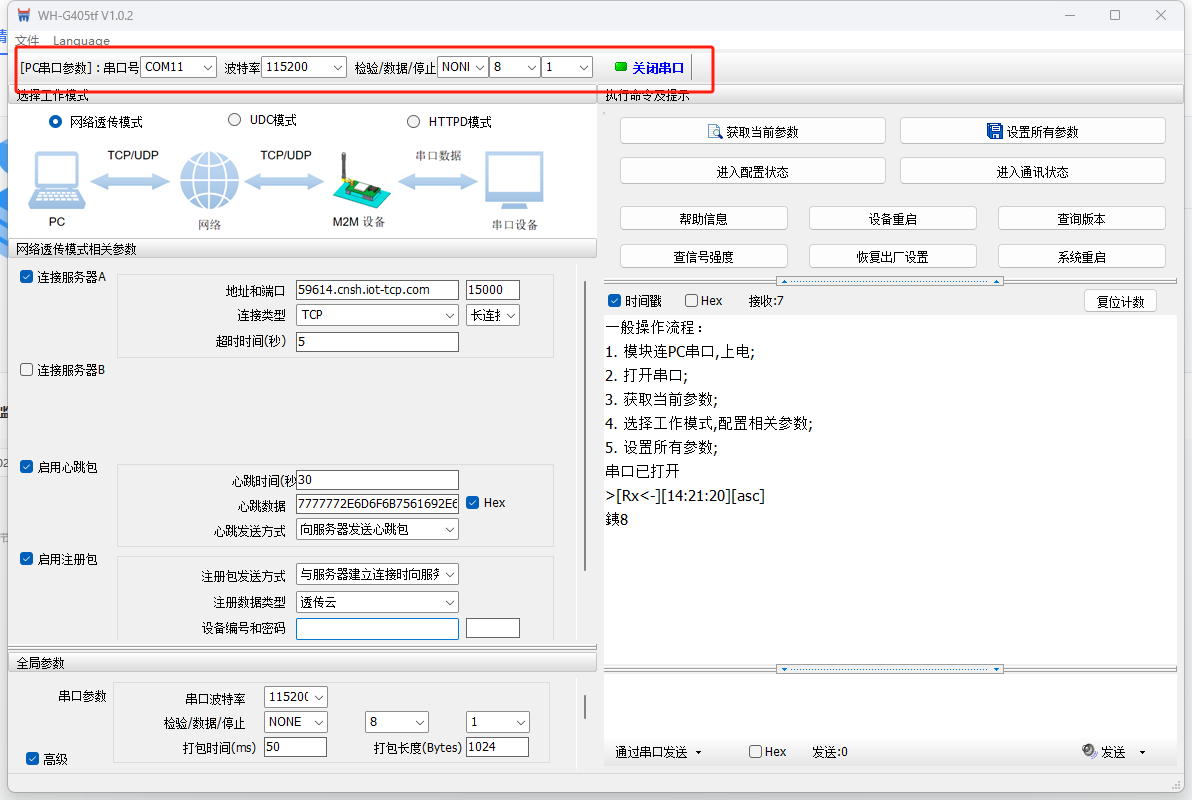This screenshot has height=800, width=1192.
Task: Toggle the 启用心跳包 checkbox
Action: point(27,467)
